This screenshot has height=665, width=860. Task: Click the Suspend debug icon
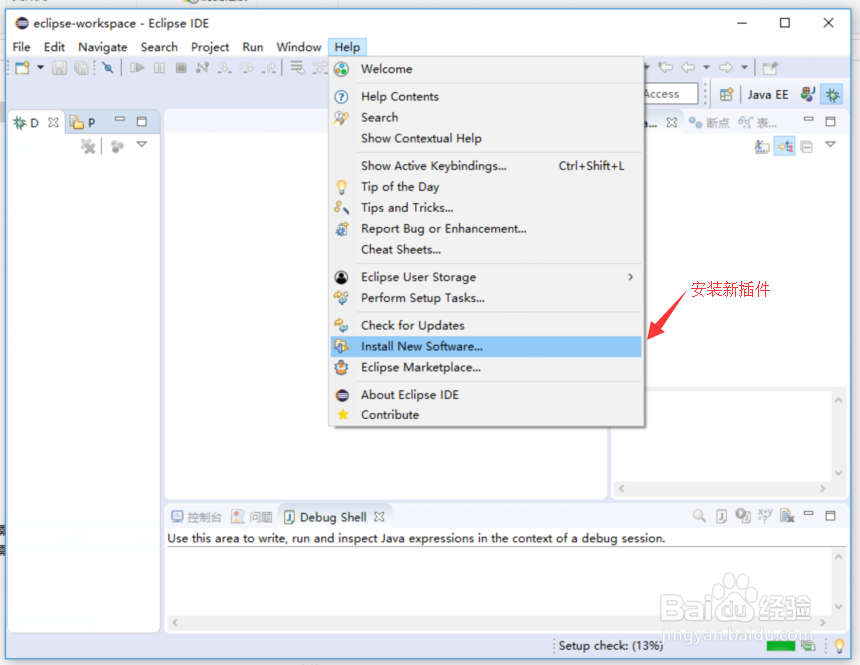(159, 68)
